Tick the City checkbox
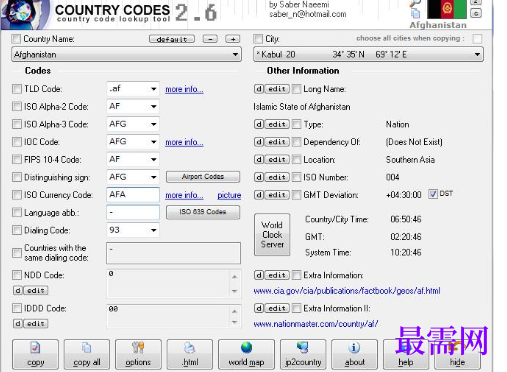This screenshot has height=372, width=507. [258, 39]
